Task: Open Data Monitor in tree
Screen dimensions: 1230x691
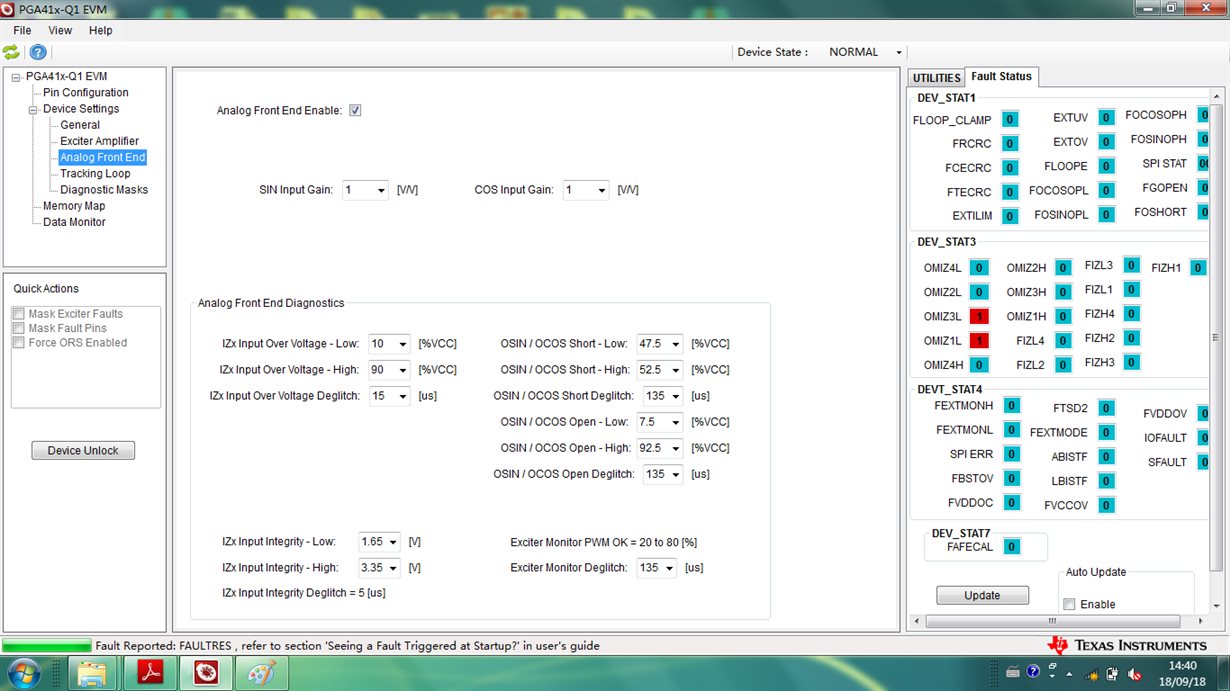Action: [74, 222]
